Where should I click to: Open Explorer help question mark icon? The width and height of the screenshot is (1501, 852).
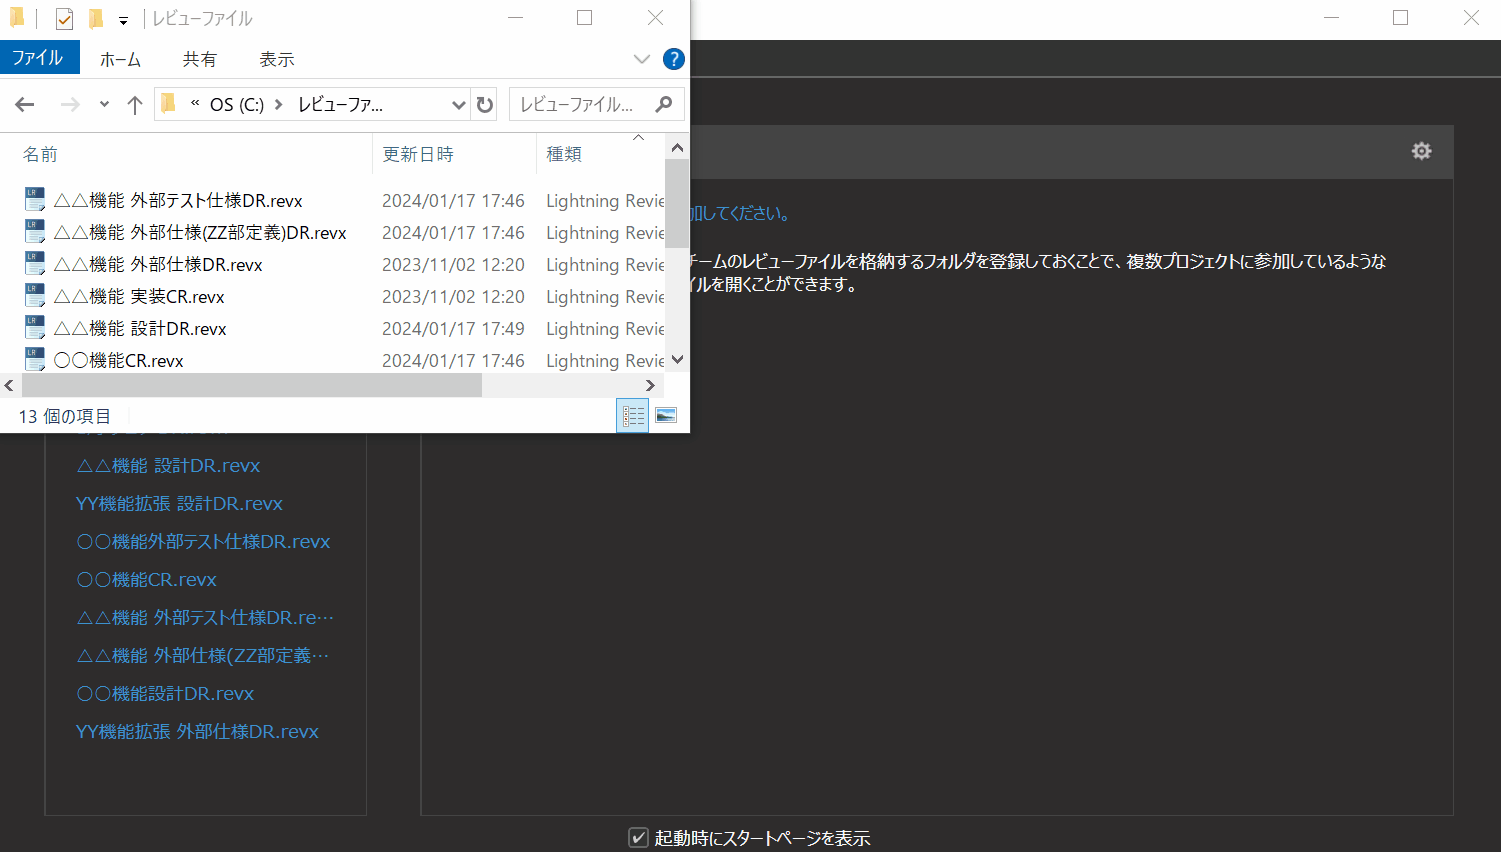click(x=674, y=60)
